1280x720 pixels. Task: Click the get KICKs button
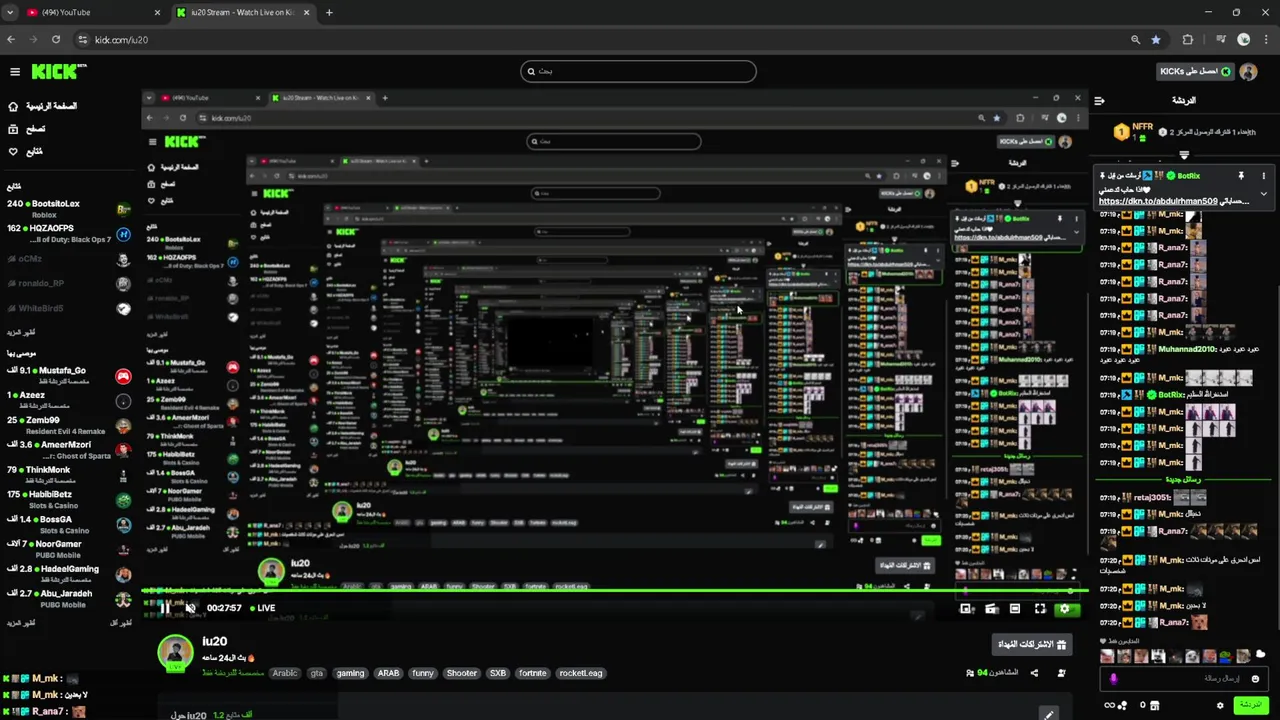1195,71
